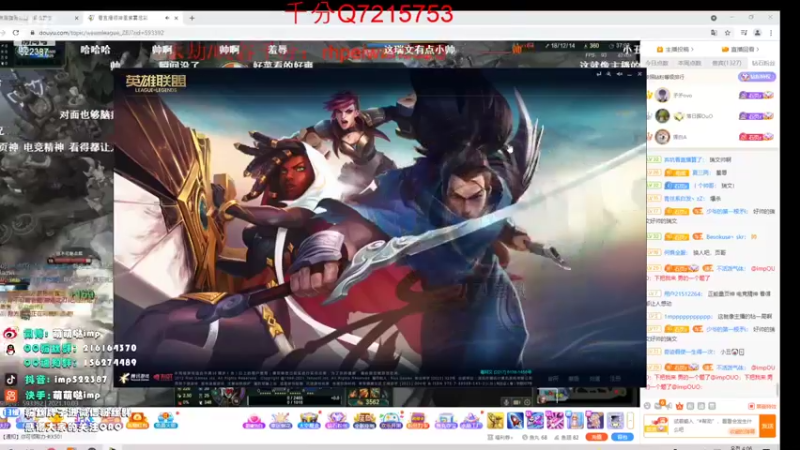Mute audio on the active Douyu tab

tap(167, 18)
